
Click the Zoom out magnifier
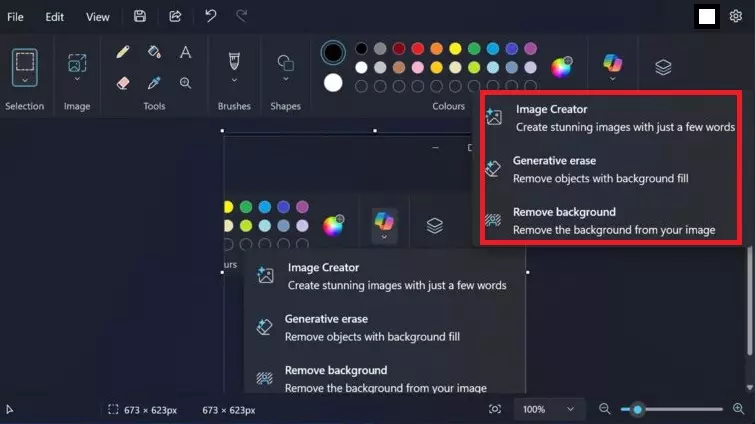(x=605, y=409)
